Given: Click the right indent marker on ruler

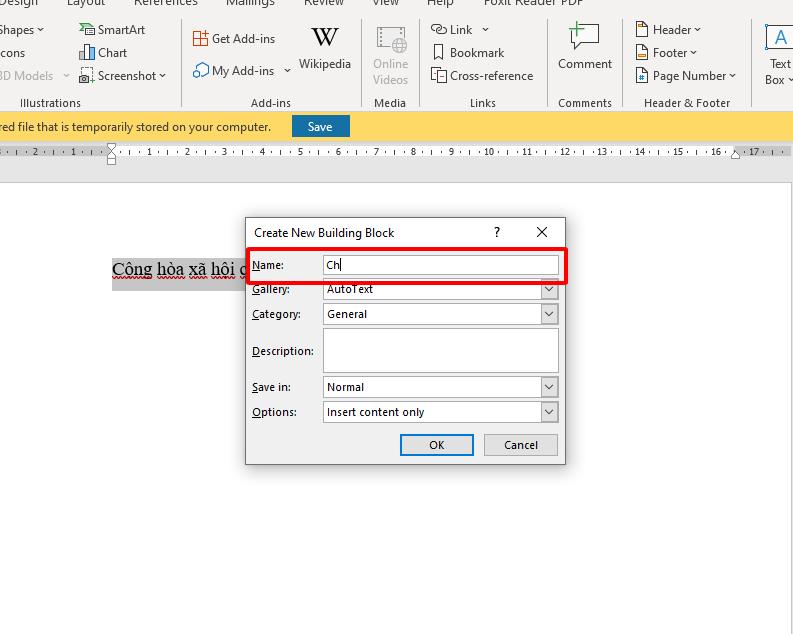Looking at the screenshot, I should 736,154.
